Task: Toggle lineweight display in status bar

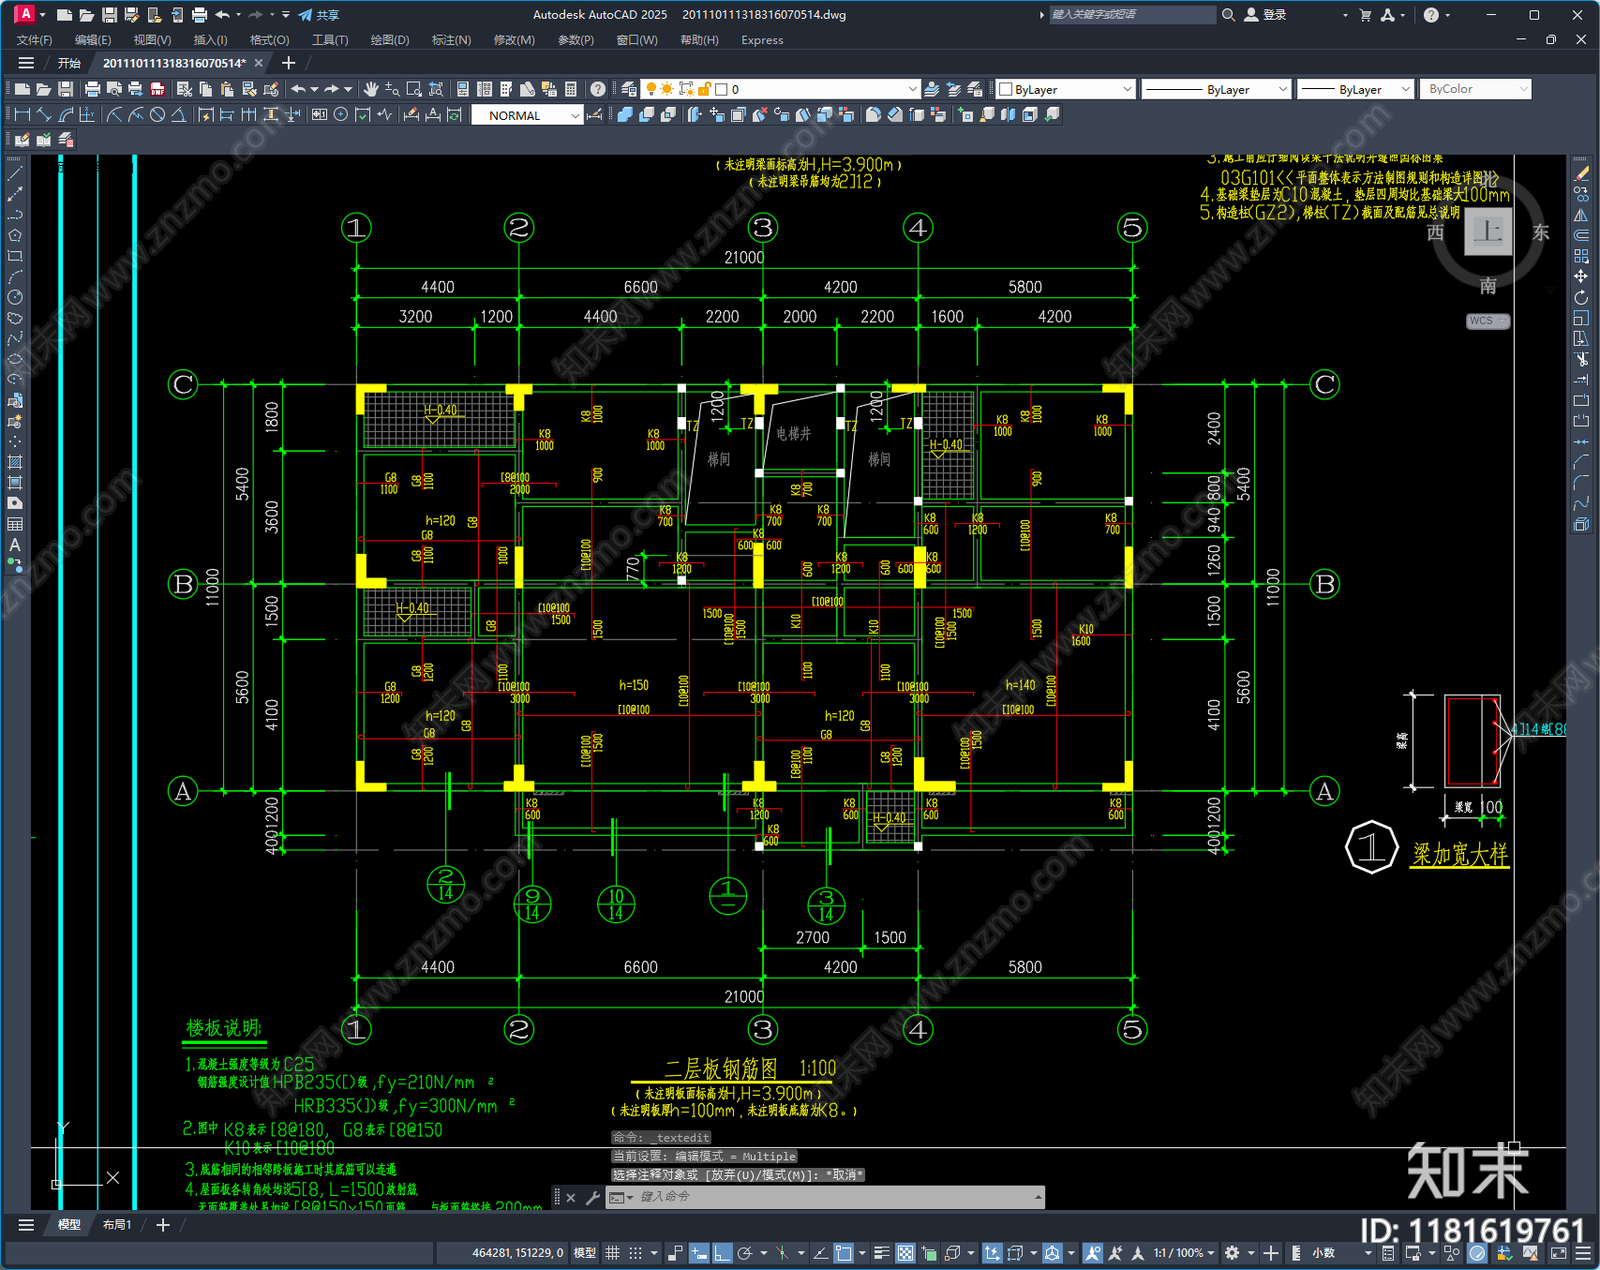Action: (x=881, y=1253)
